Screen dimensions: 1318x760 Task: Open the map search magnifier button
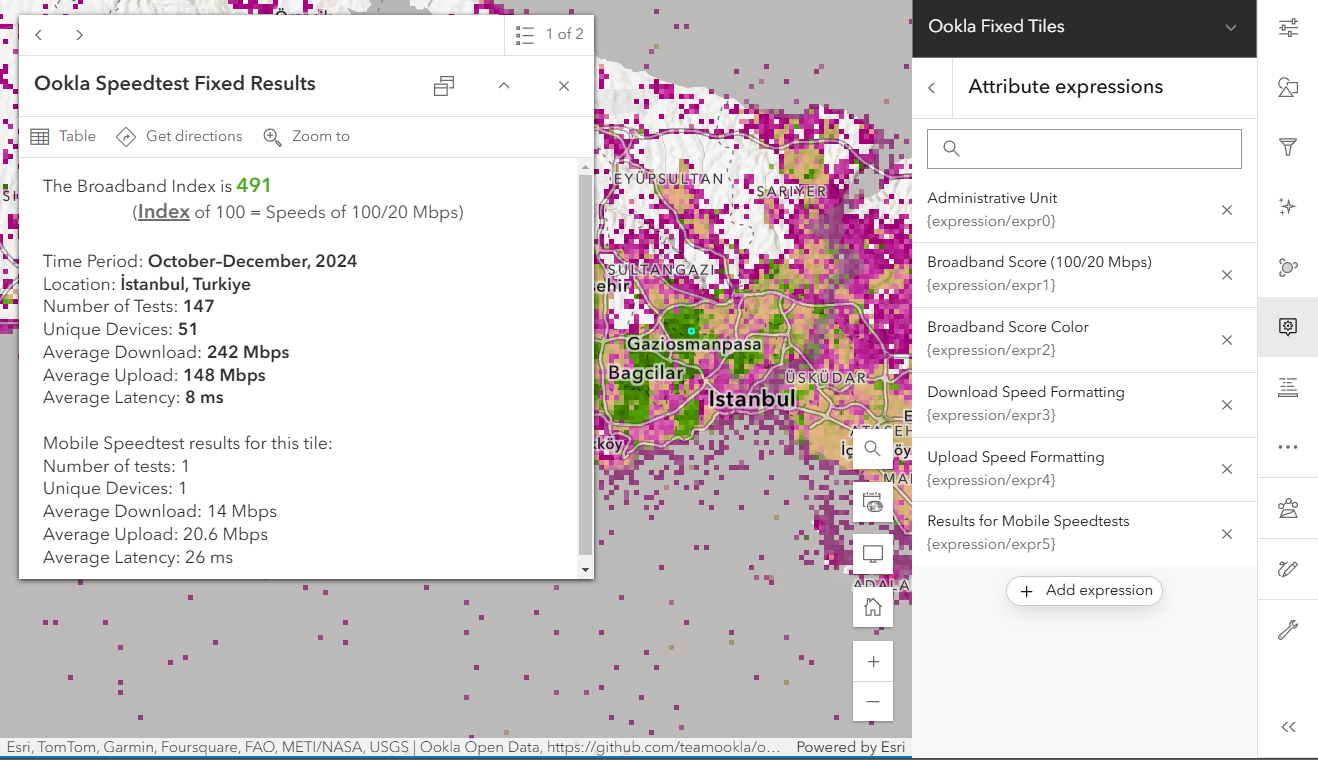873,449
